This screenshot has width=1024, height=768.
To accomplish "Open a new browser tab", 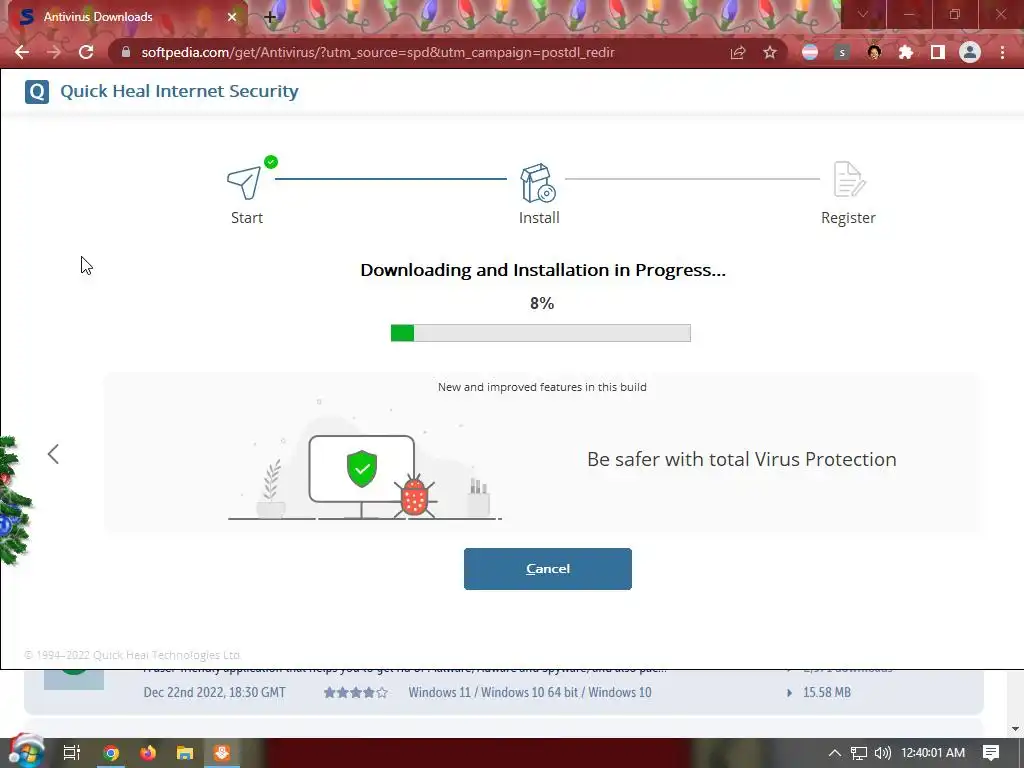I will coord(270,17).
